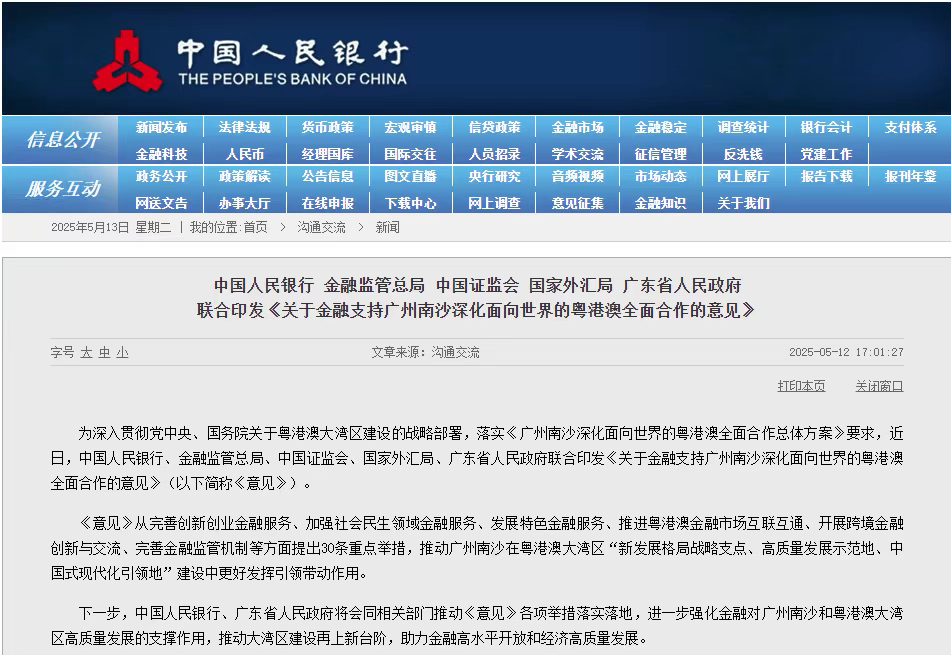The height and width of the screenshot is (655, 951).
Task: Go to 办事大厅 page
Action: click(244, 203)
